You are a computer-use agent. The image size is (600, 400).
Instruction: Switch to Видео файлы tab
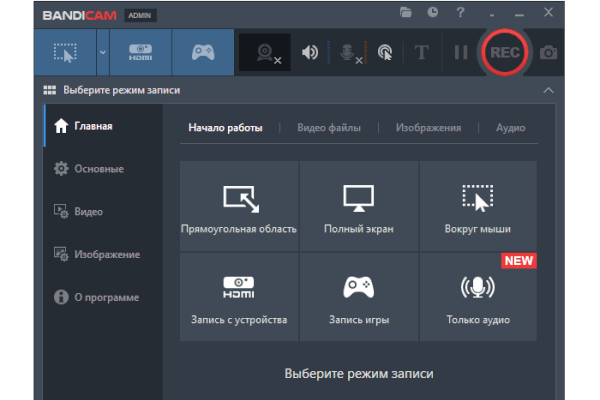pos(329,128)
